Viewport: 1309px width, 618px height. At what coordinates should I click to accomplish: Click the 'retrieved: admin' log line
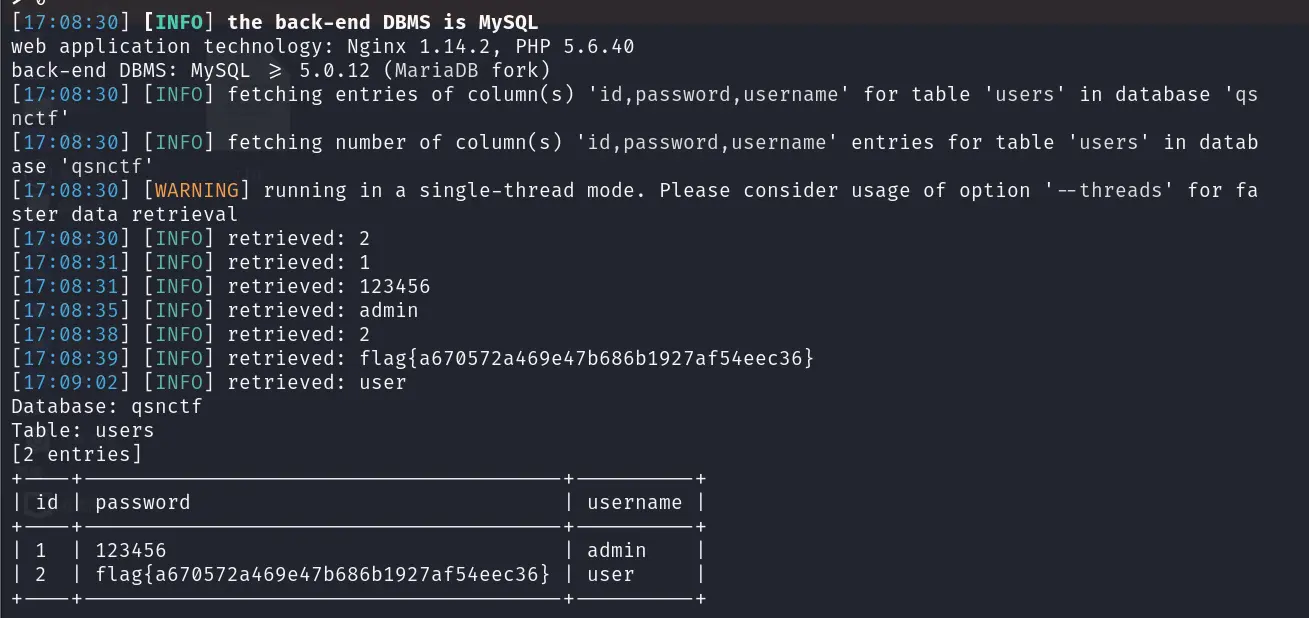tap(322, 311)
